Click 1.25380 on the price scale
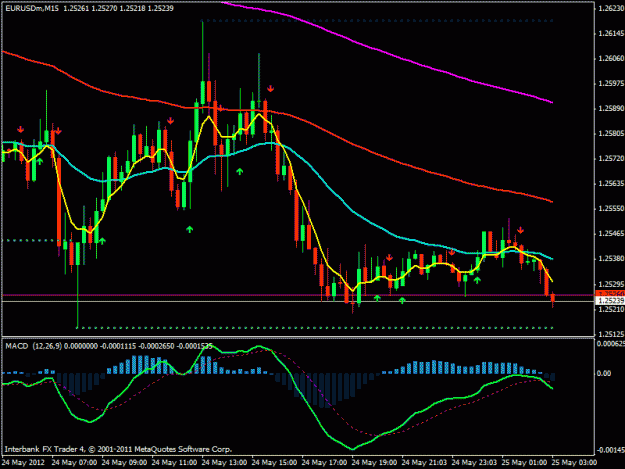 pyautogui.click(x=611, y=259)
